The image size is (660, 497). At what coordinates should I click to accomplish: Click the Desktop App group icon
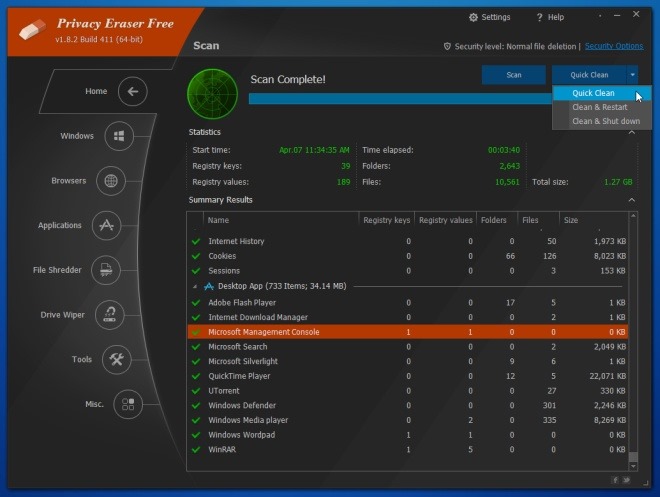(x=209, y=286)
